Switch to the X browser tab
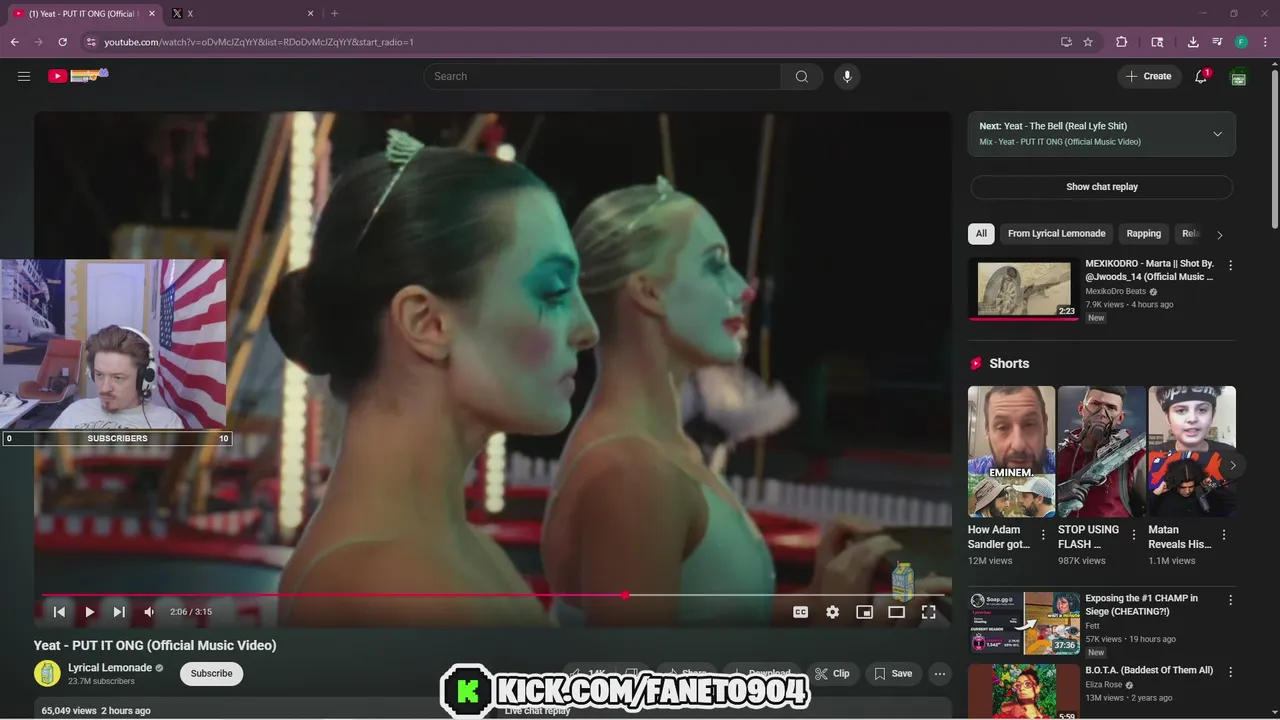The height and width of the screenshot is (720, 1280). point(243,13)
